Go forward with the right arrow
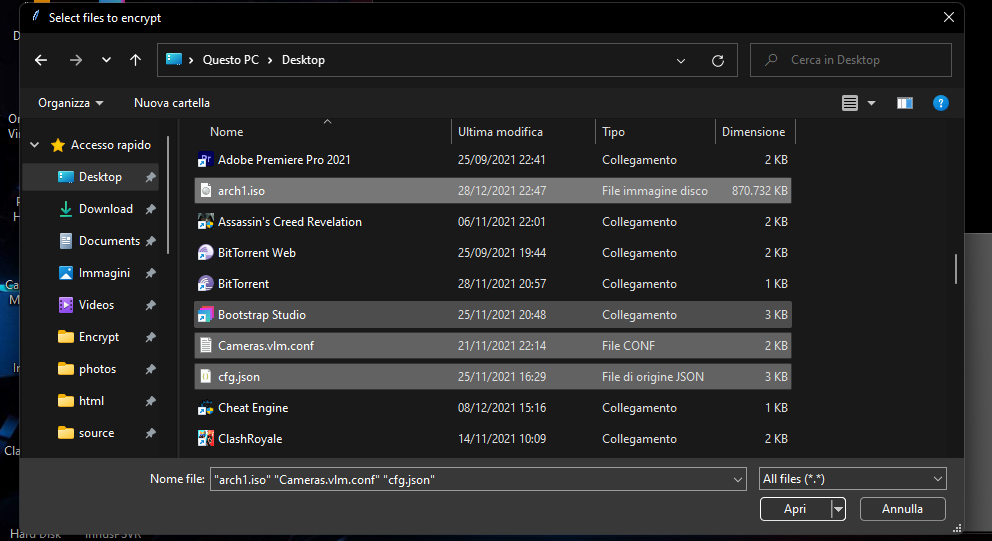Image resolution: width=992 pixels, height=541 pixels. [76, 60]
